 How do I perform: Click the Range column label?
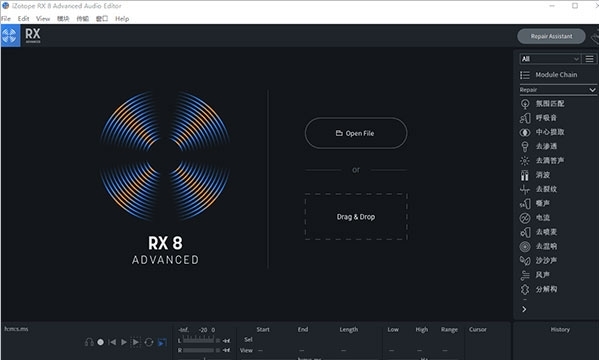click(x=449, y=329)
